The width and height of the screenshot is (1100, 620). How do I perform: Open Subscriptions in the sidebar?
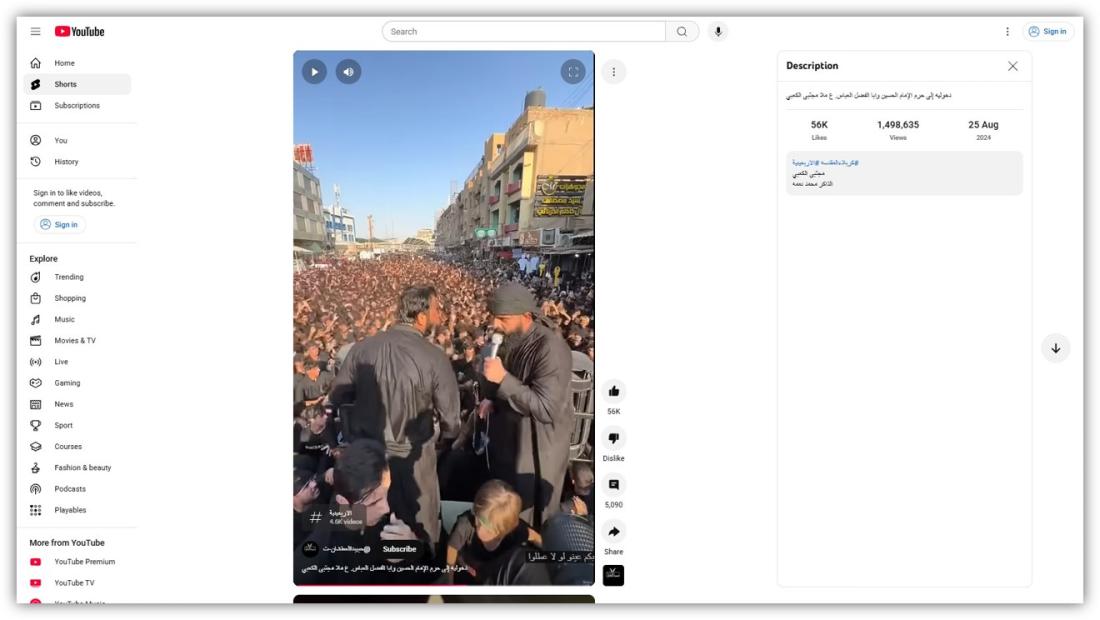pos(77,105)
